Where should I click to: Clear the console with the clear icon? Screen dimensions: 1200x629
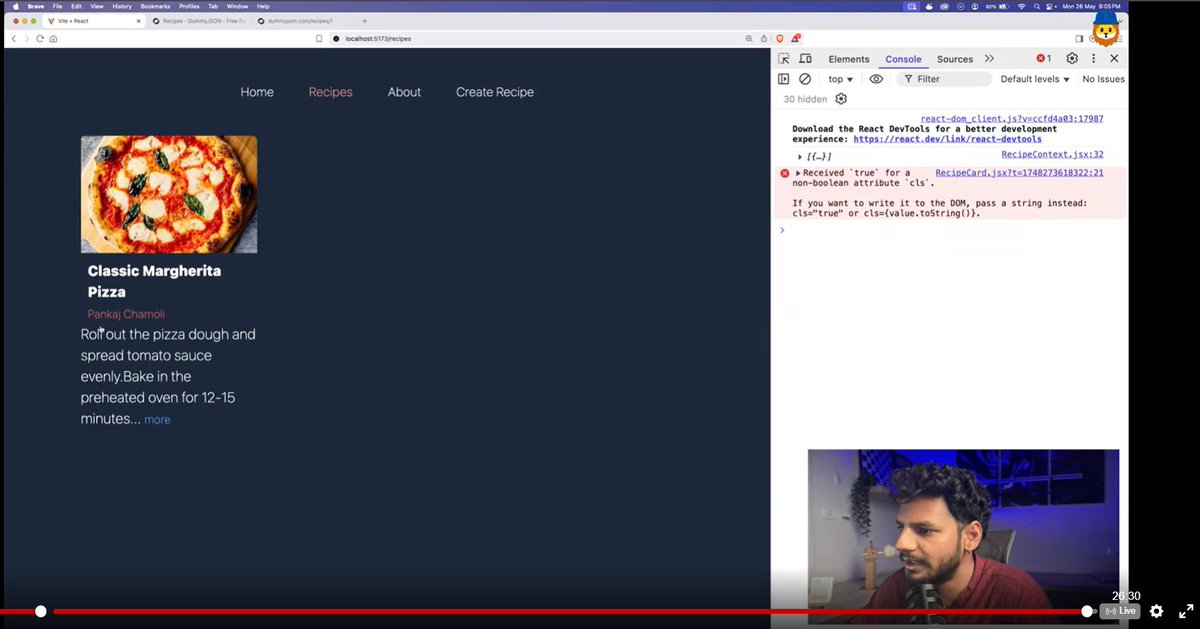803,78
